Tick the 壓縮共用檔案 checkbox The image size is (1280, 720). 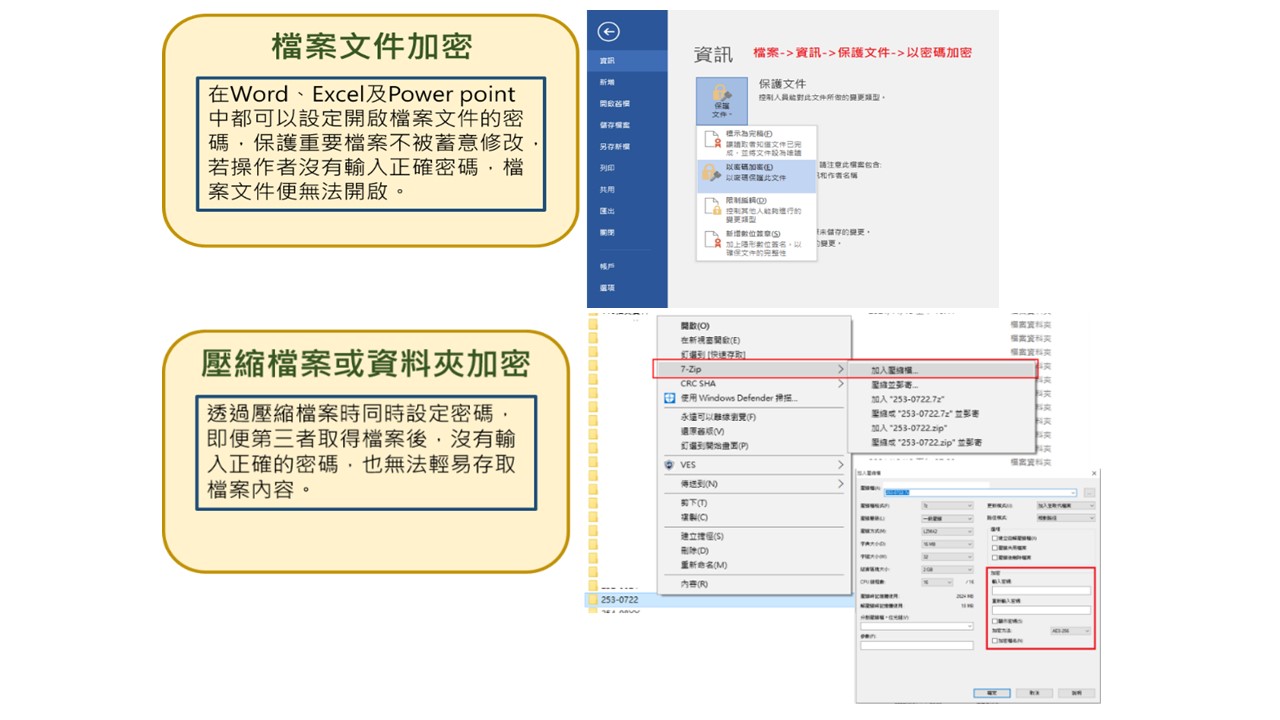[x=995, y=548]
